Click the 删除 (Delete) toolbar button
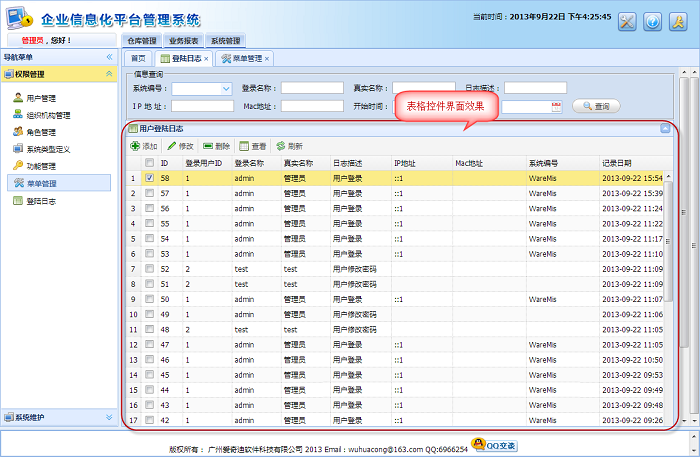Viewport: 700px width, 457px height. click(217, 146)
